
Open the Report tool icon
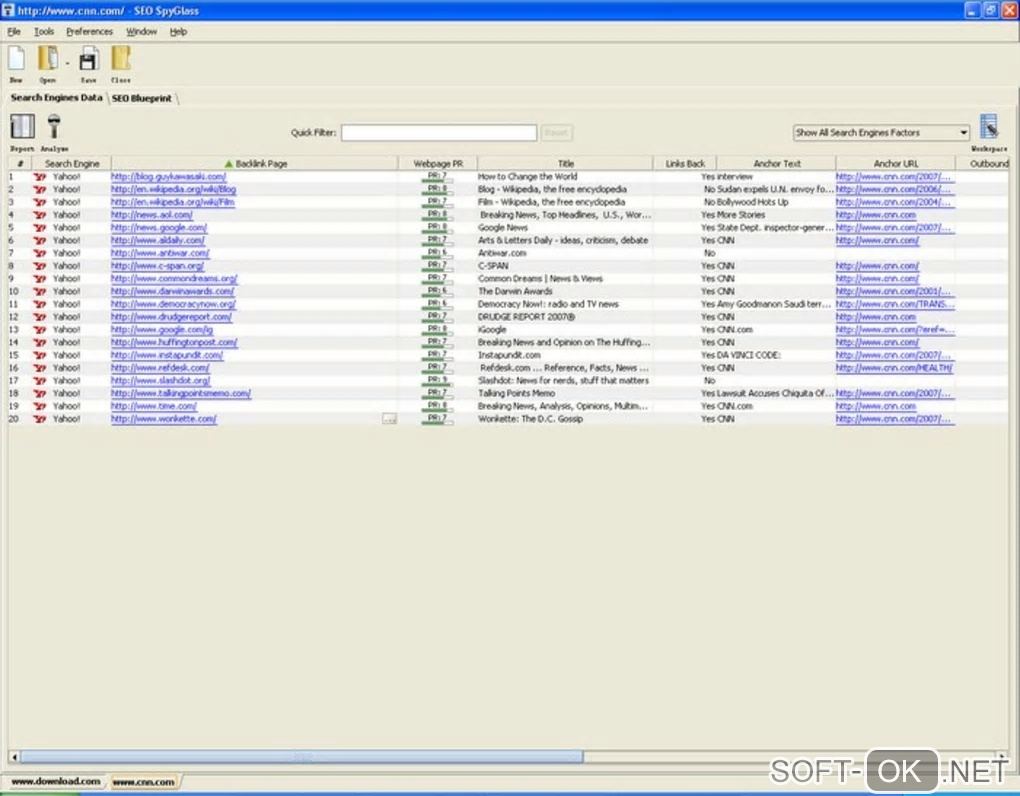click(x=22, y=126)
